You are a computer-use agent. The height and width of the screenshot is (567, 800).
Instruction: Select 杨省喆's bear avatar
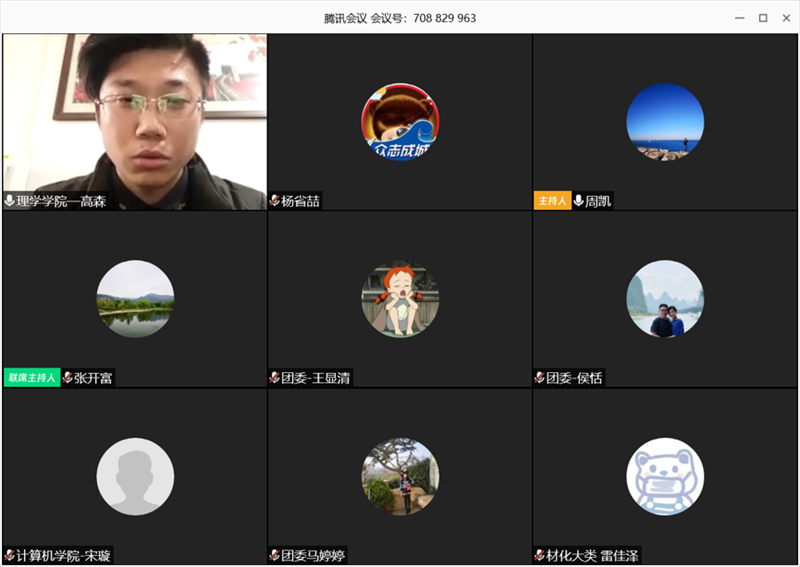point(400,122)
